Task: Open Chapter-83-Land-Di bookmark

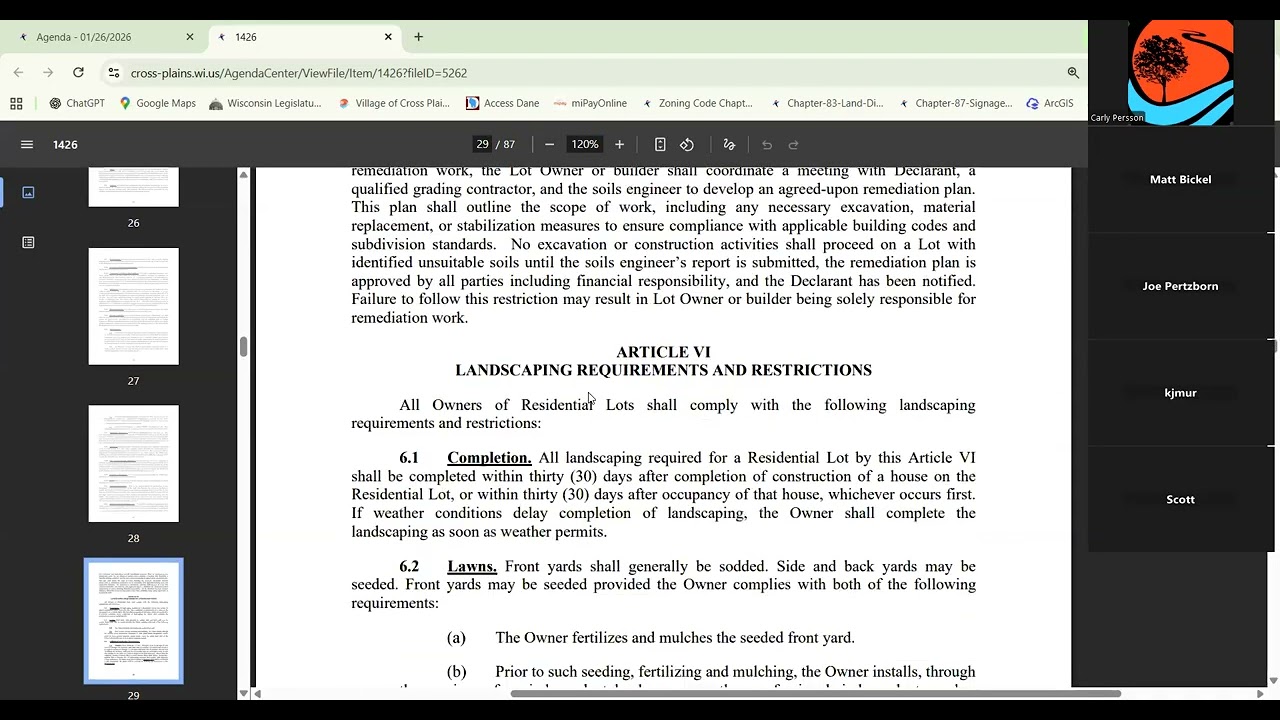Action: click(826, 103)
